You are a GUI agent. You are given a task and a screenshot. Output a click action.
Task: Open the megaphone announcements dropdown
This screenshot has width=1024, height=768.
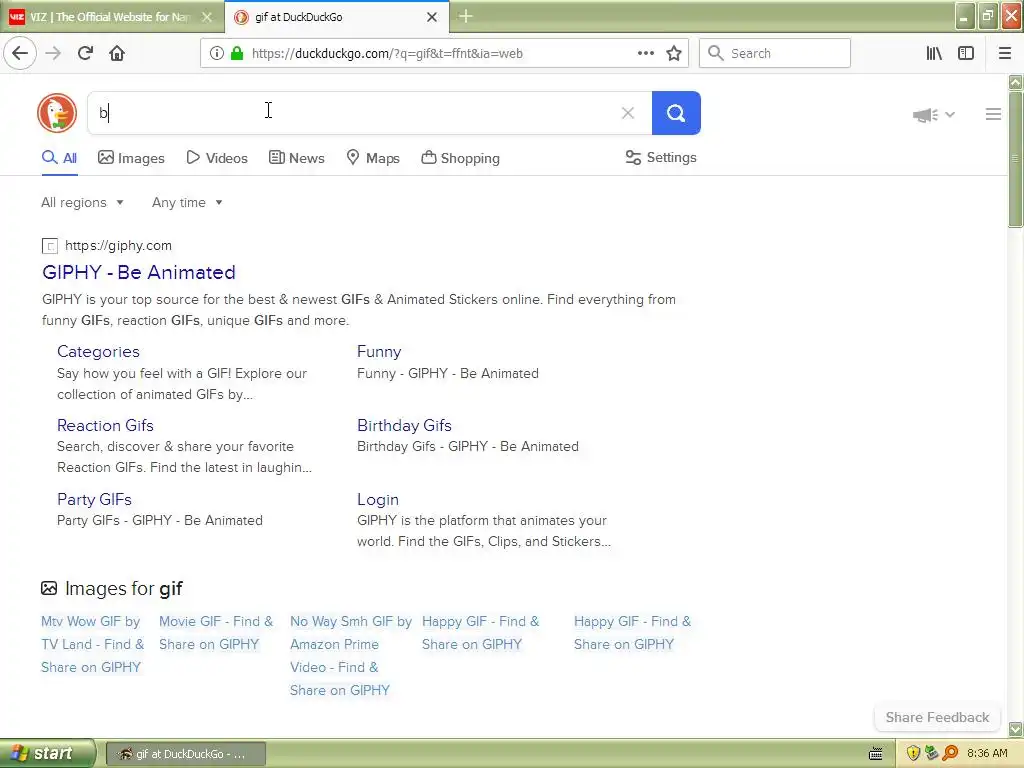coord(933,115)
